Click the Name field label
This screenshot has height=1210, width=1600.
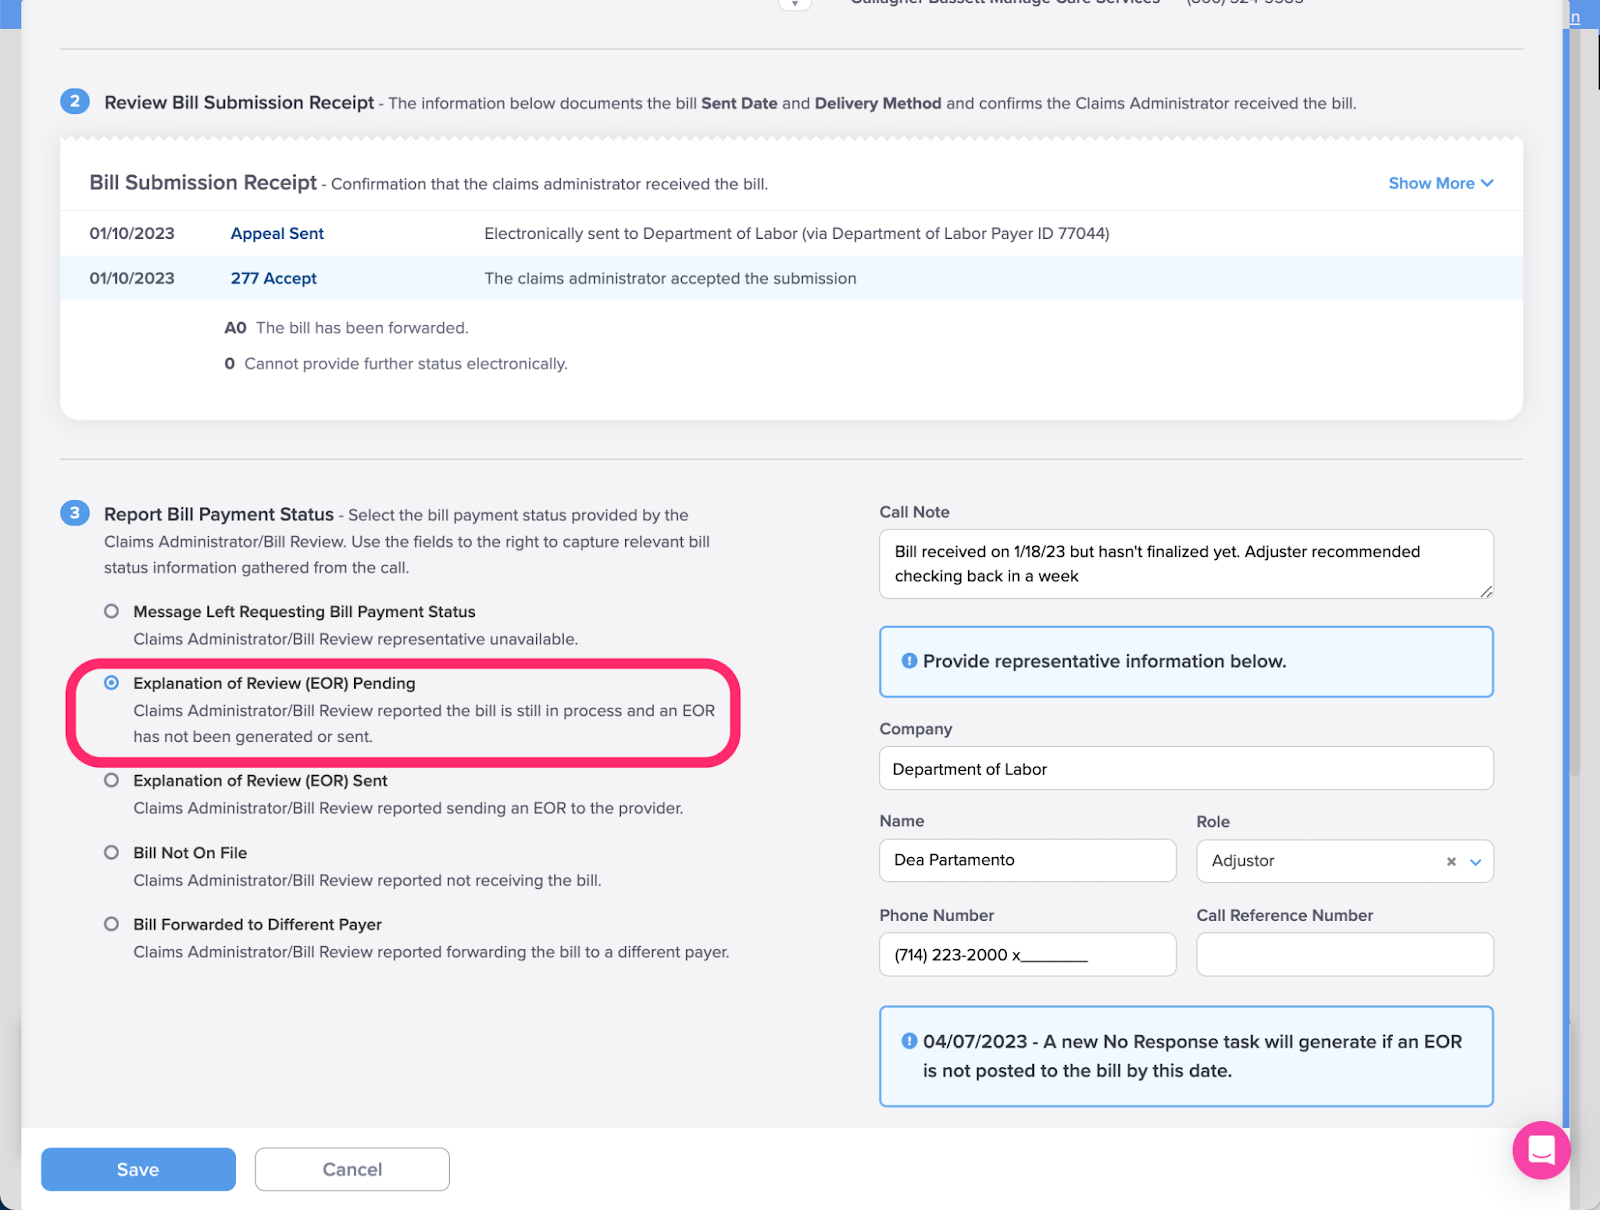click(x=901, y=821)
